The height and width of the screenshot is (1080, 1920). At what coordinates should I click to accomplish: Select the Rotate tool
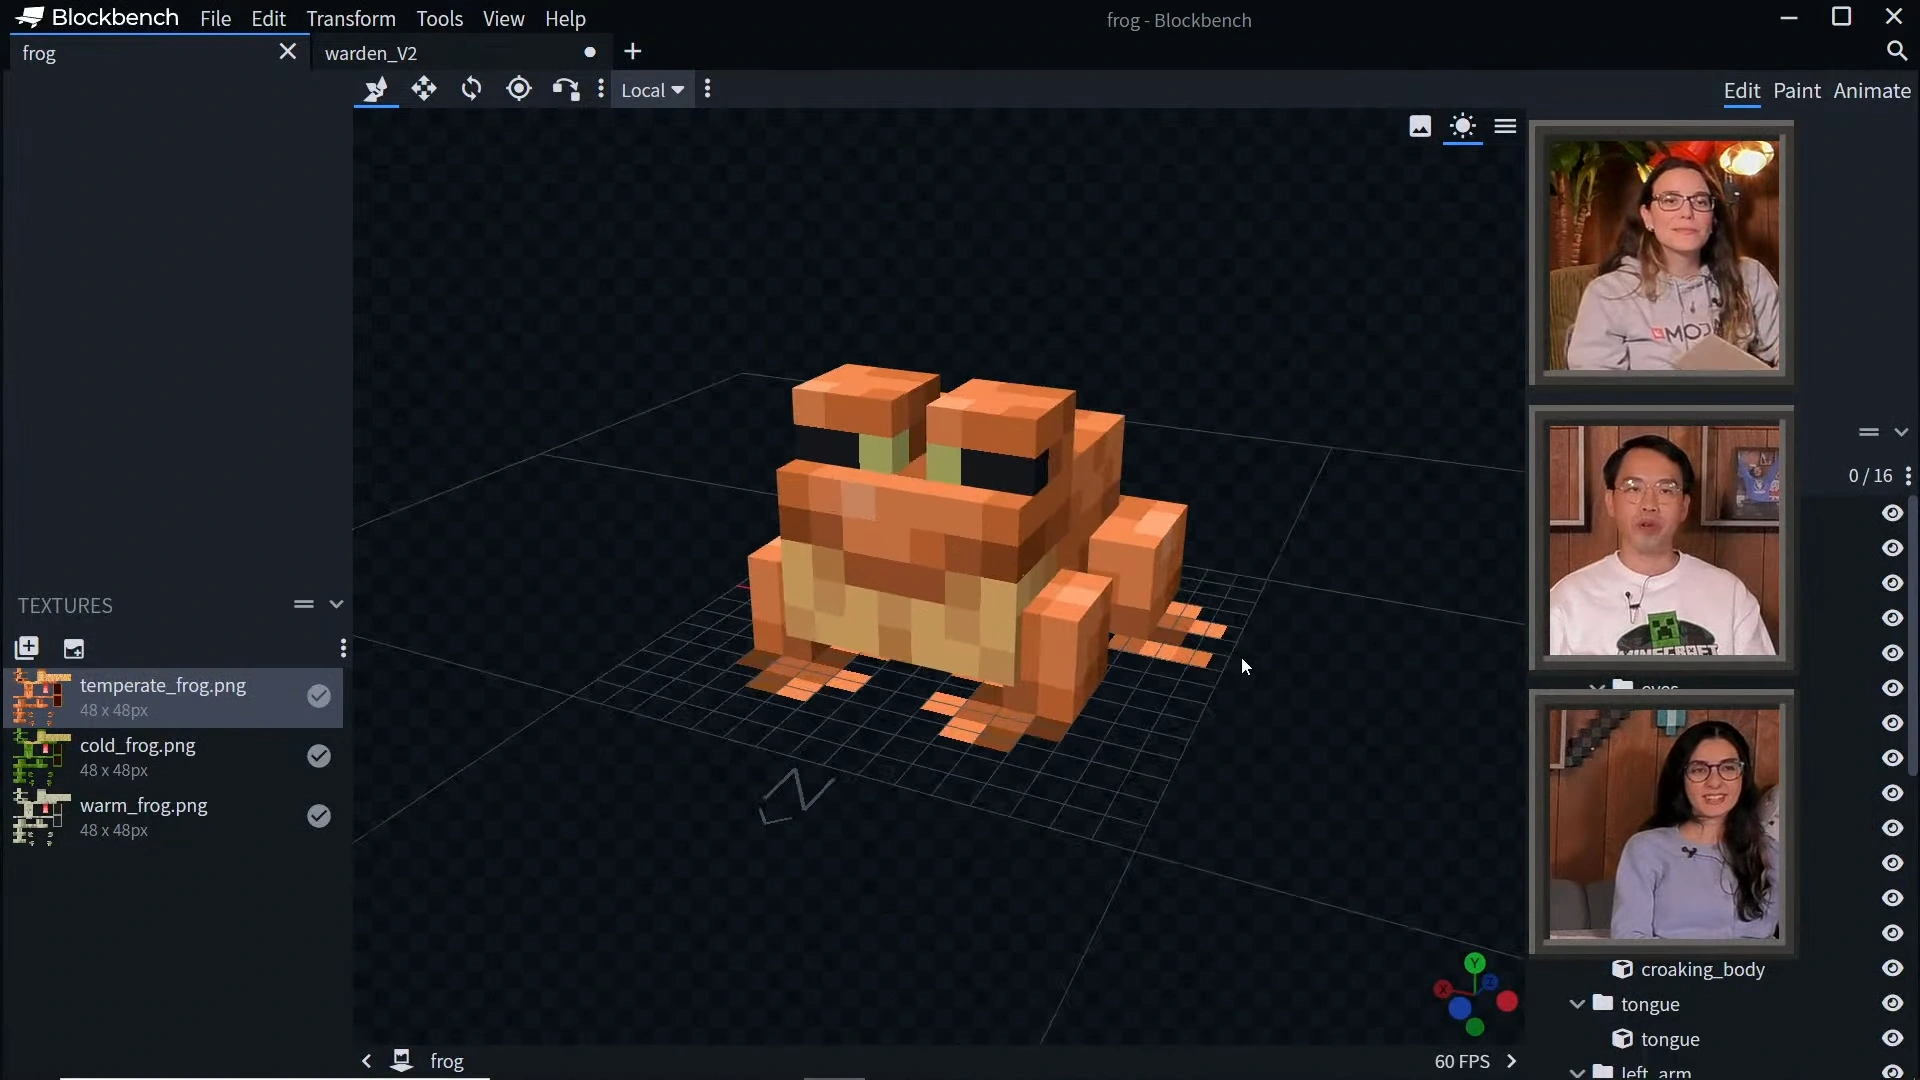(x=471, y=89)
